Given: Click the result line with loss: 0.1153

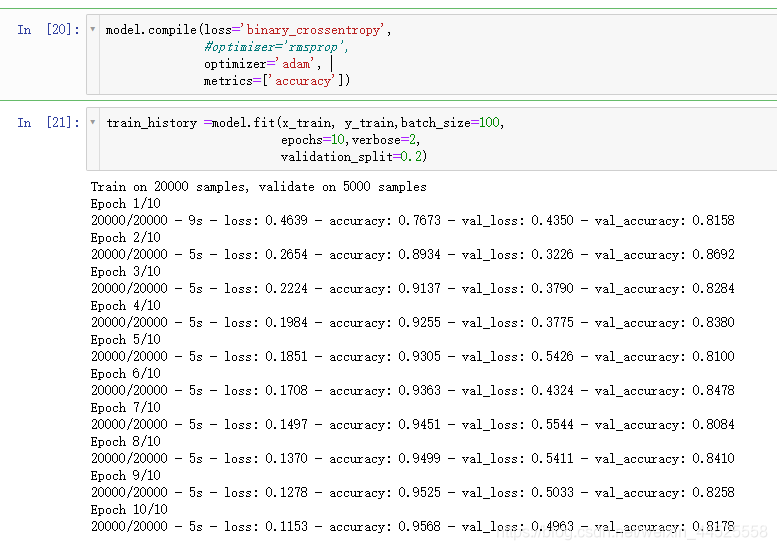Looking at the screenshot, I should (x=412, y=526).
